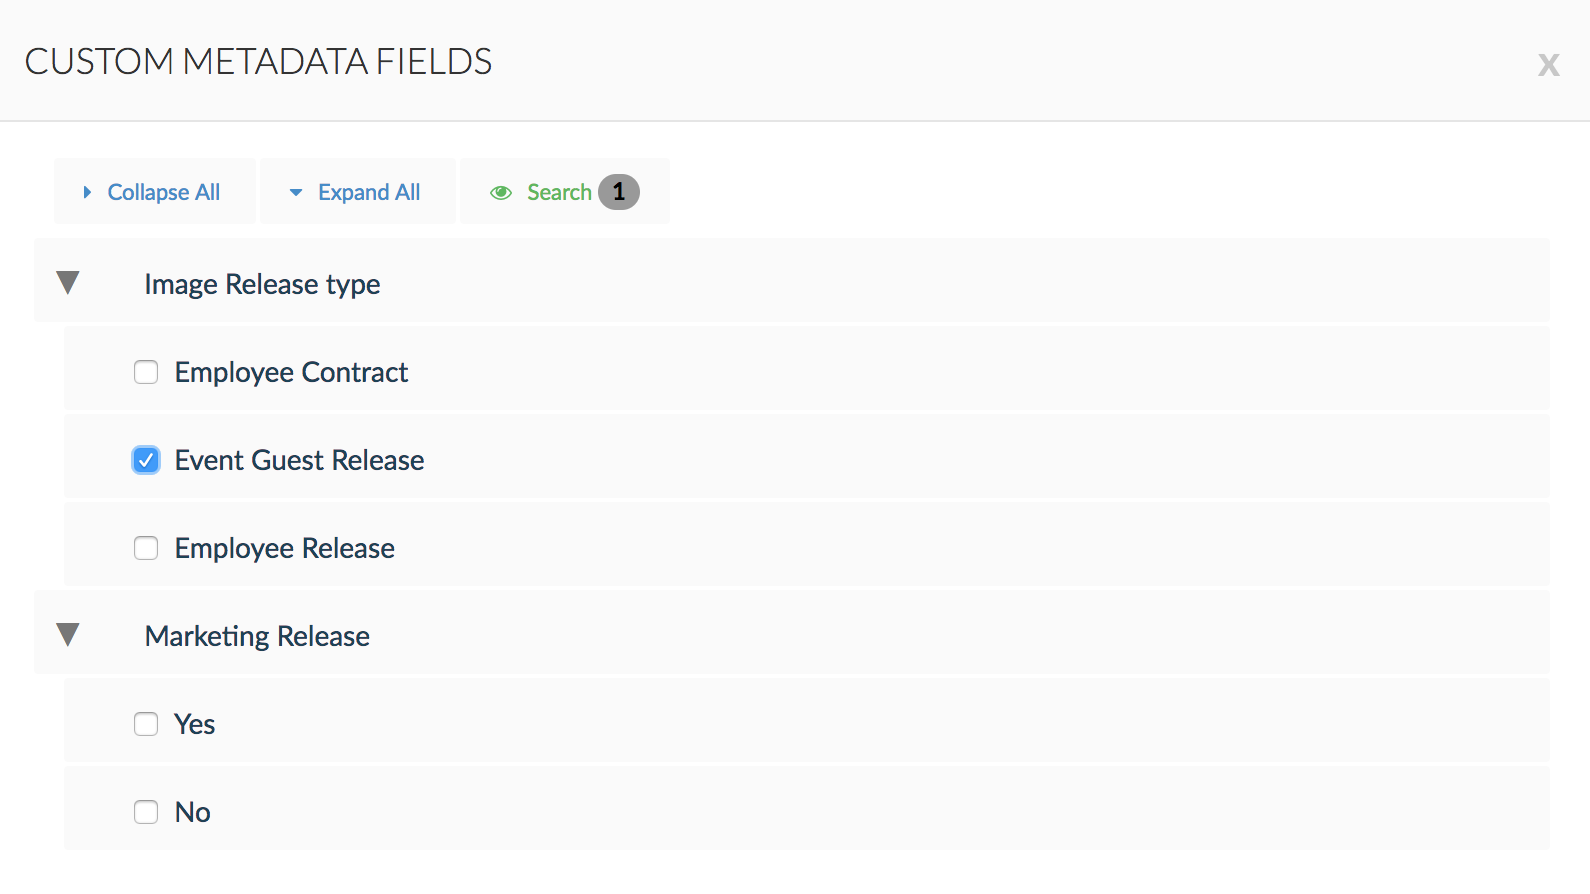Click the right-pointing arrow icon on Collapse All

[87, 192]
